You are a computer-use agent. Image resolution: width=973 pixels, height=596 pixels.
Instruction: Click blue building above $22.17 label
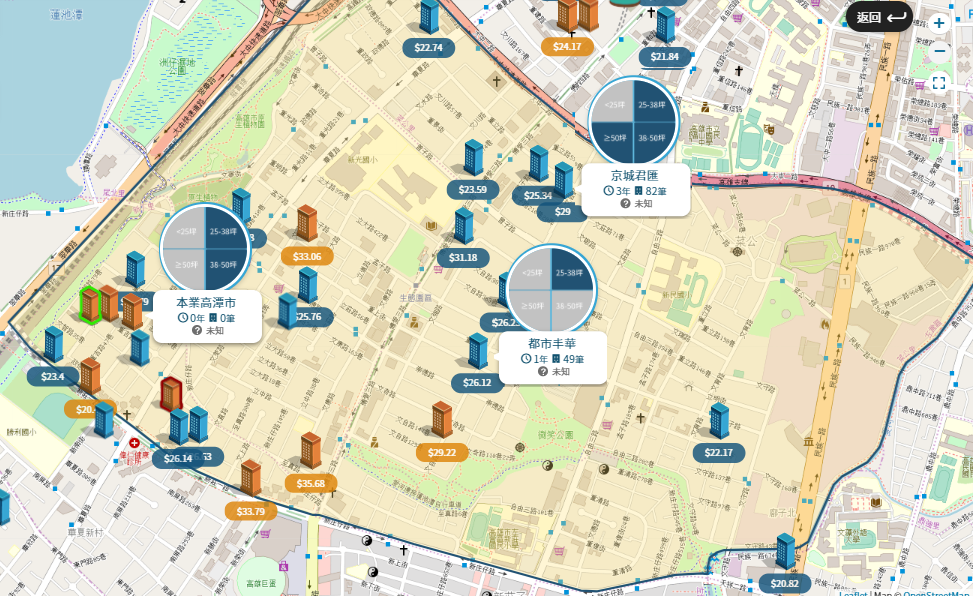(719, 420)
